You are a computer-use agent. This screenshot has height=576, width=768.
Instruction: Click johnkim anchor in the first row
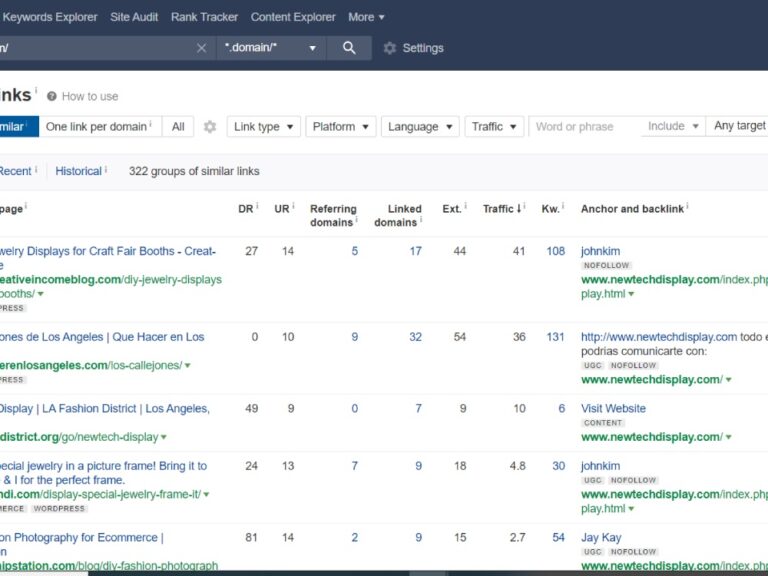click(600, 251)
